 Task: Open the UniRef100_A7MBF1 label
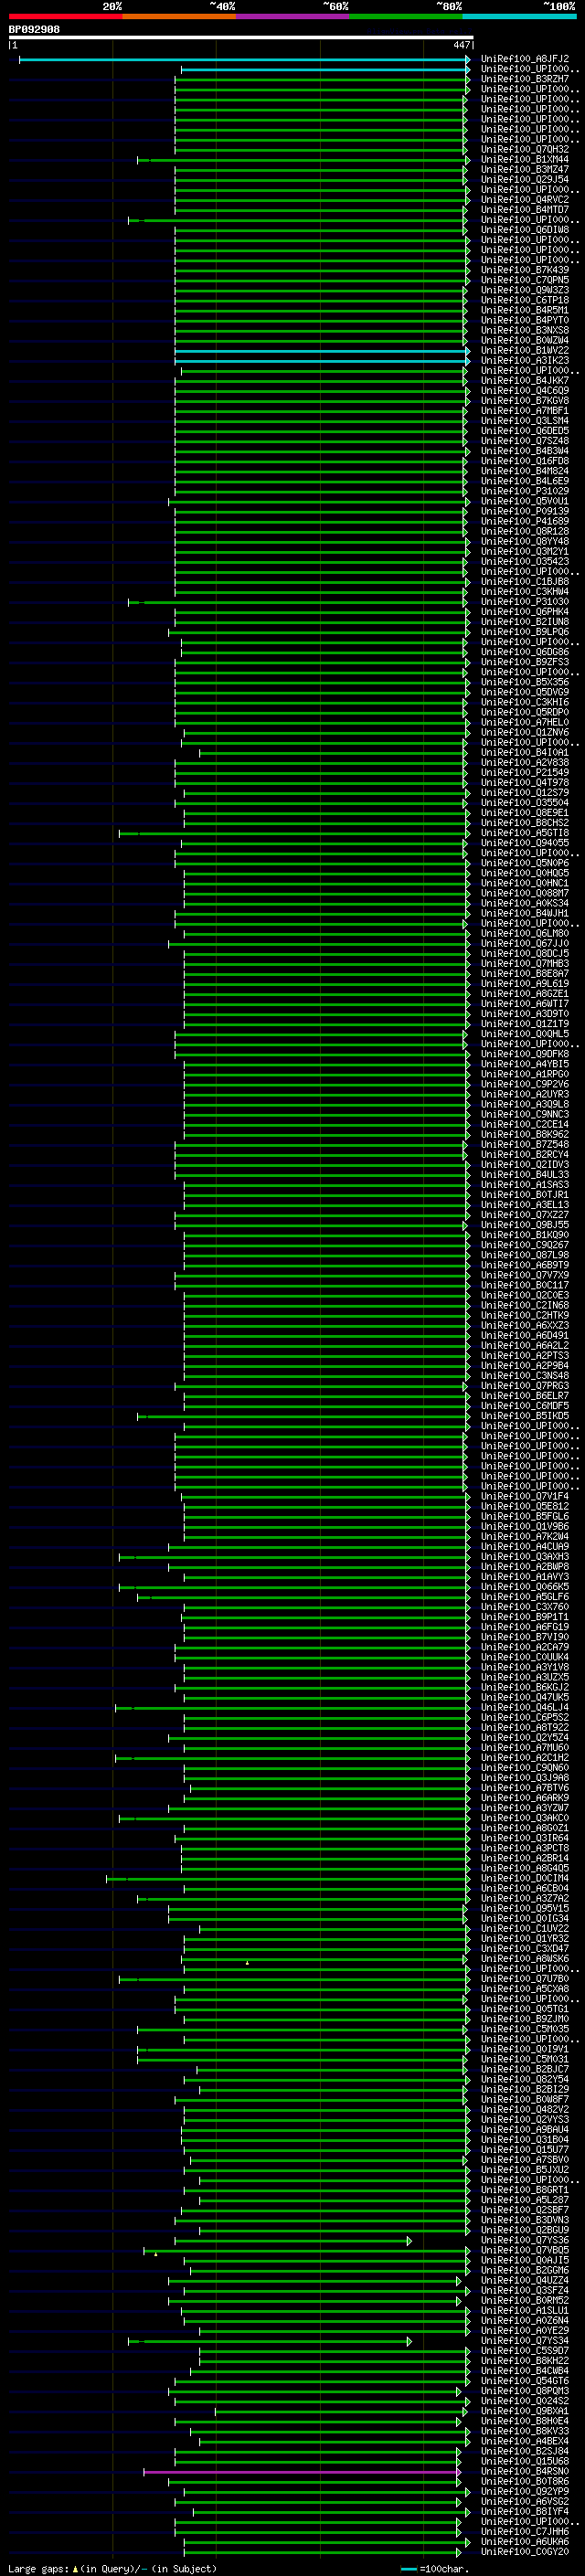(x=525, y=411)
